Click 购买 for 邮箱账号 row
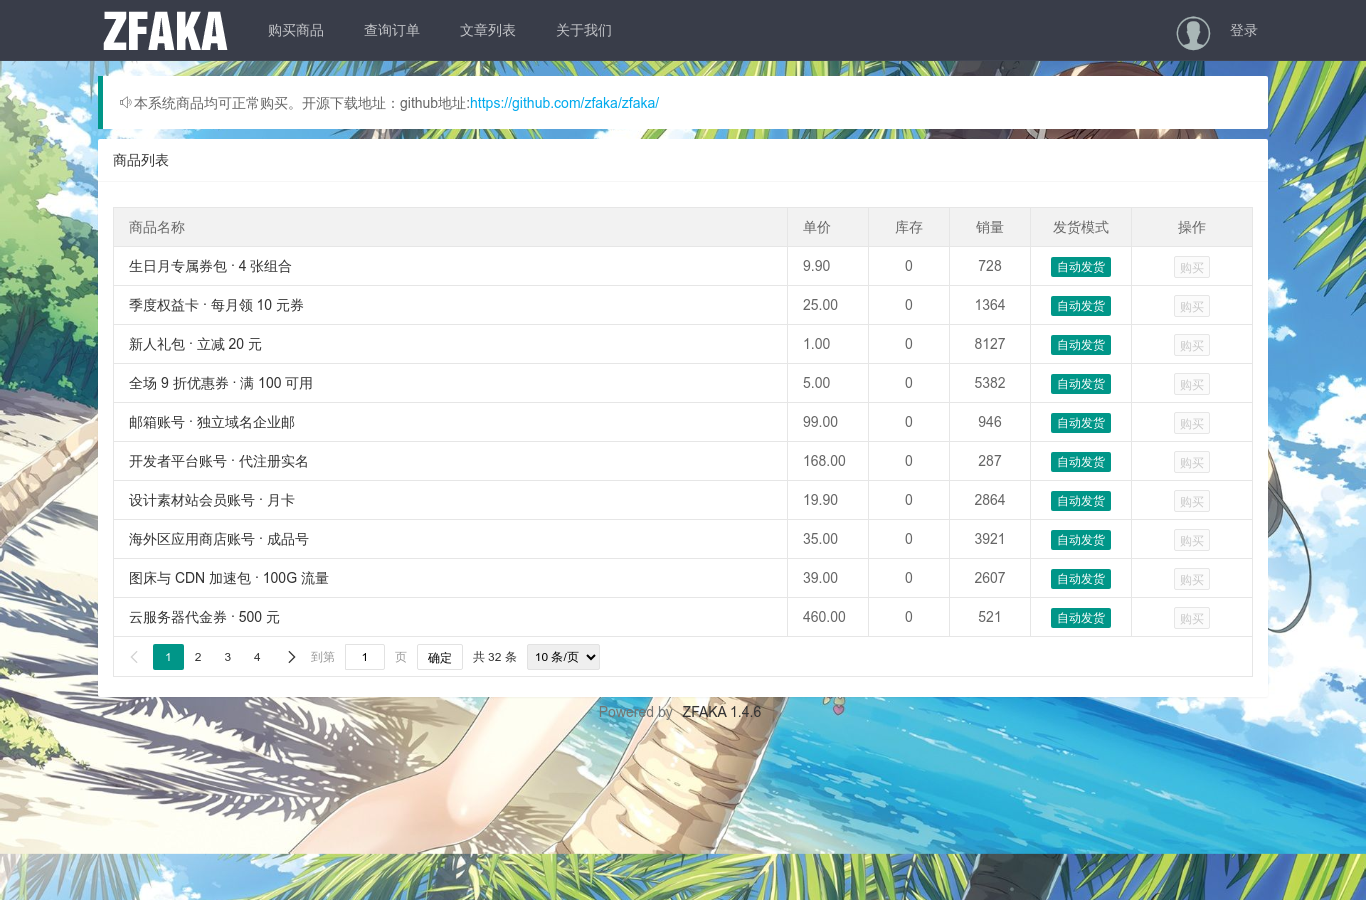This screenshot has height=900, width=1366. (1192, 423)
